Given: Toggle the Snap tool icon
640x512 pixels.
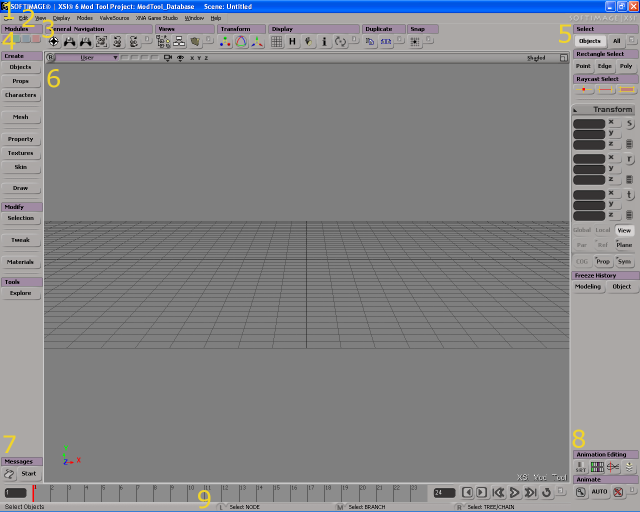Looking at the screenshot, I should click(x=415, y=42).
